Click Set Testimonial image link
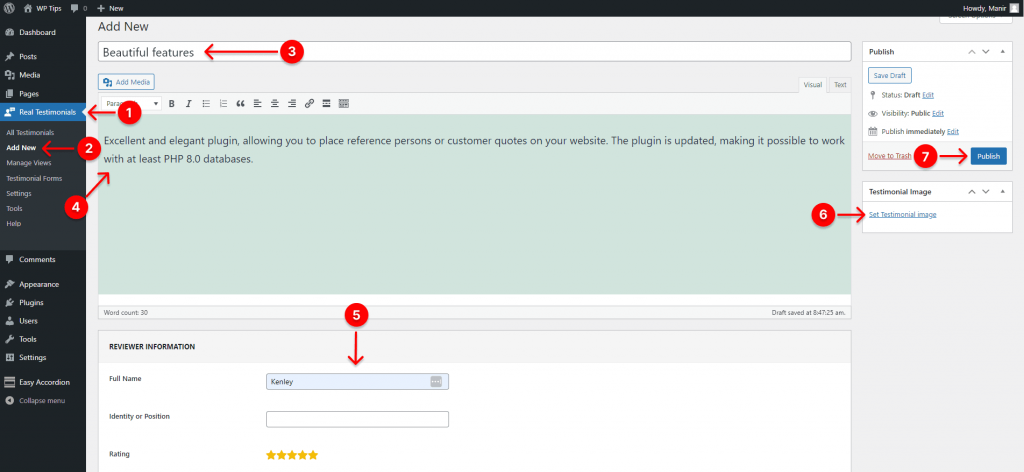Viewport: 1024px width, 472px height. pyautogui.click(x=903, y=215)
